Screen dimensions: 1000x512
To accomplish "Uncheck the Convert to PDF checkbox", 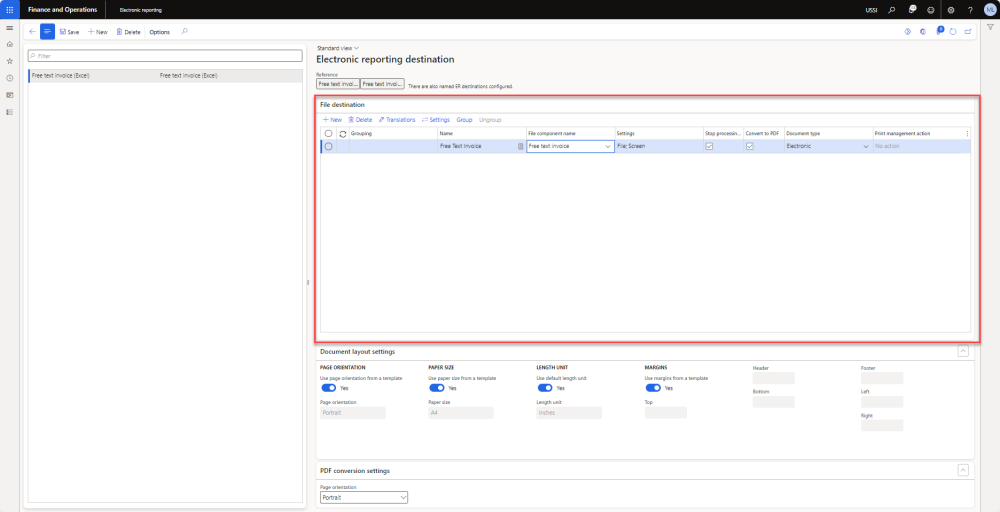I will point(750,146).
